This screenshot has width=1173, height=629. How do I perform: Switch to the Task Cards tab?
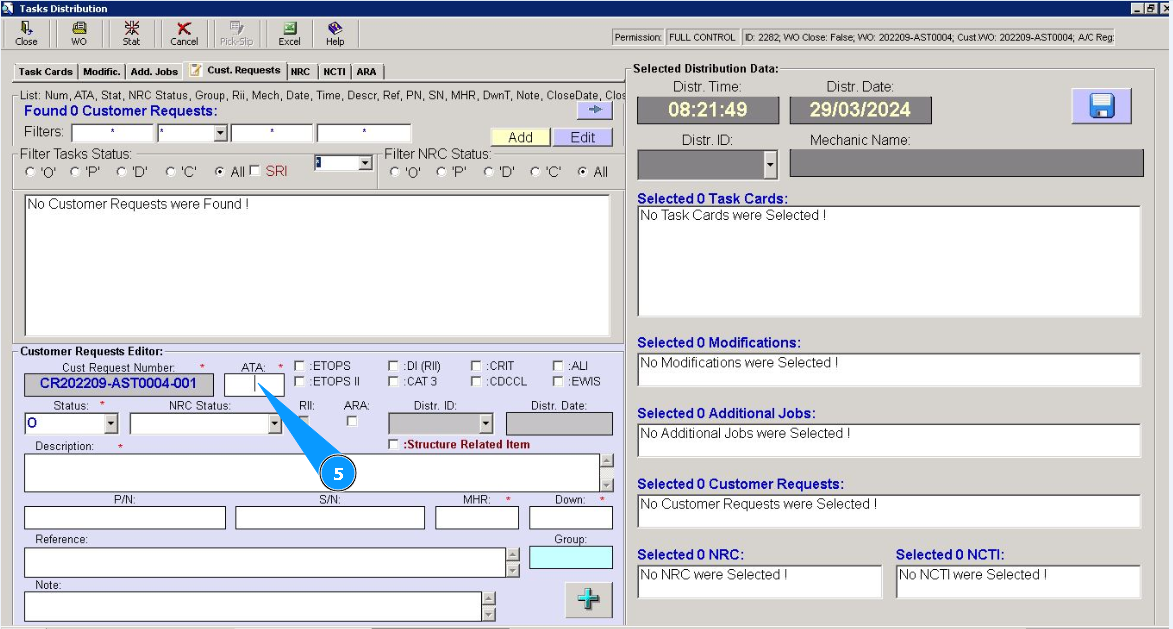click(46, 72)
